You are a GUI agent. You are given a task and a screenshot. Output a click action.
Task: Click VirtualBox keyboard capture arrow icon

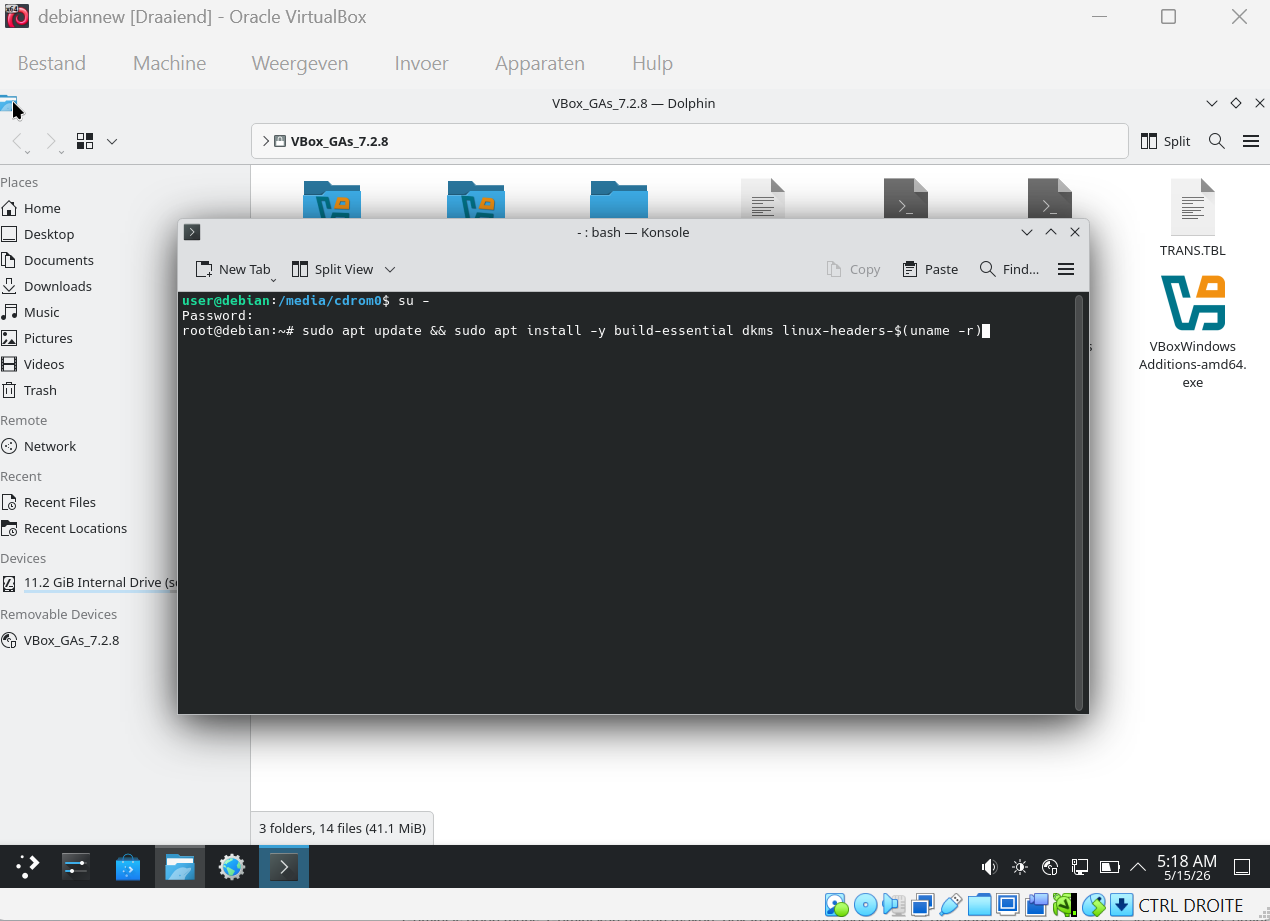pos(1121,905)
